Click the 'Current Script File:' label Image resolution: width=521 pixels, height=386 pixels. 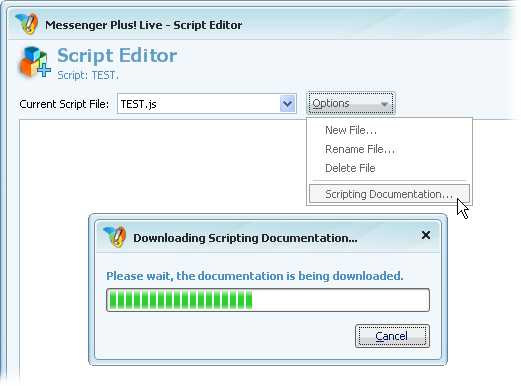click(x=64, y=104)
